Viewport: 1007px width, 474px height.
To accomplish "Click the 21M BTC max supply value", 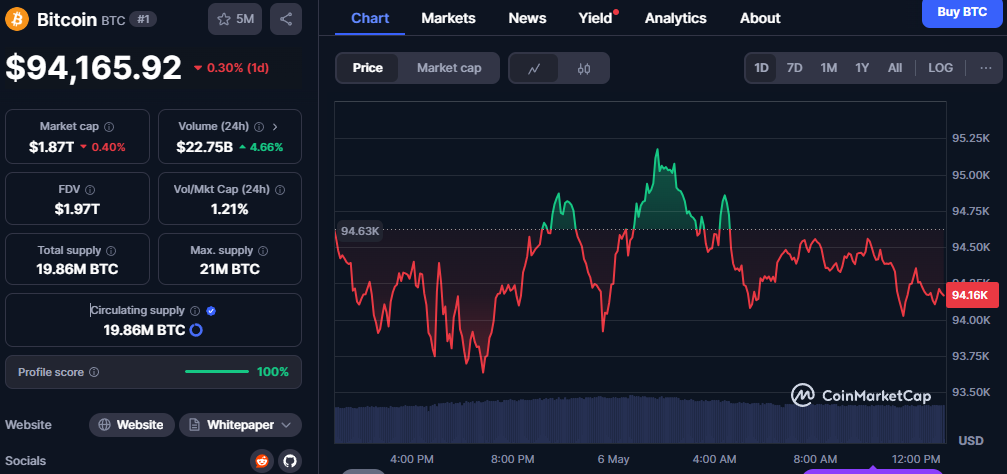I will tap(229, 269).
